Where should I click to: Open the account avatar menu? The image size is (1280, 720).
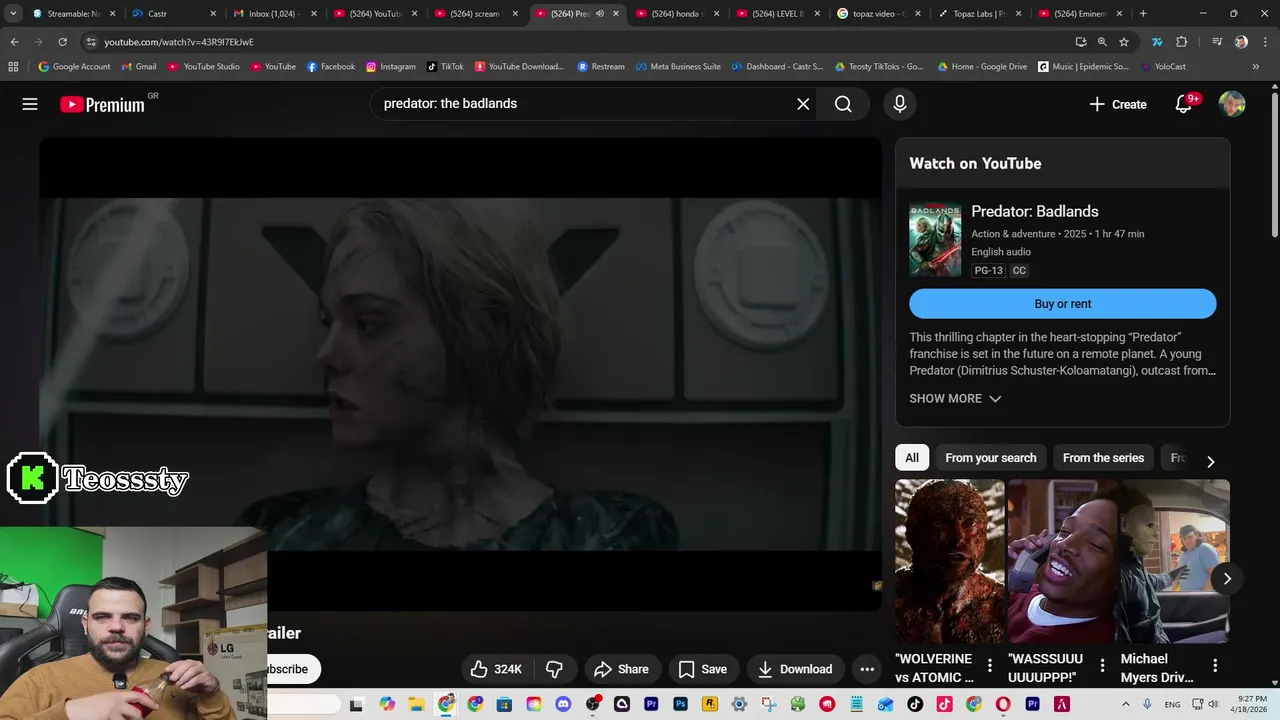[x=1232, y=104]
